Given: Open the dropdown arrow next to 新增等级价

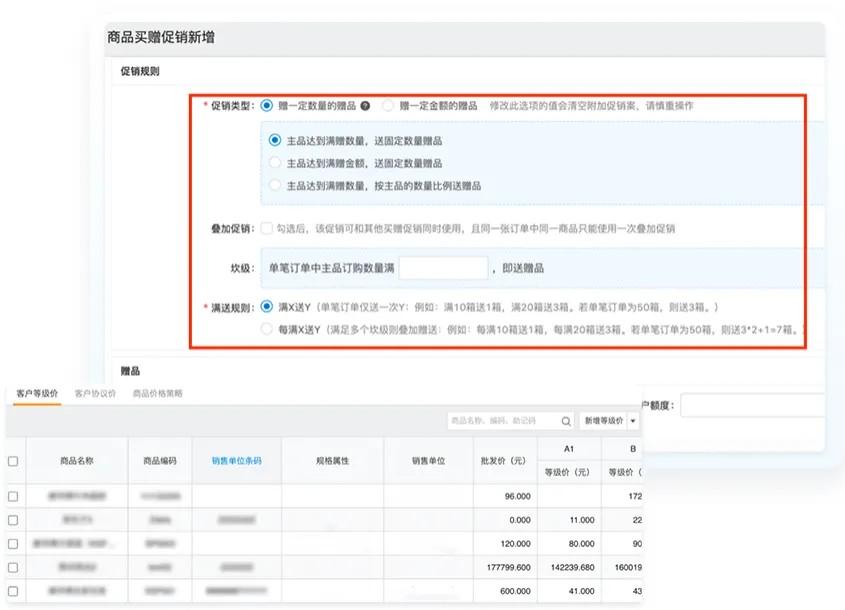Looking at the screenshot, I should pyautogui.click(x=633, y=421).
